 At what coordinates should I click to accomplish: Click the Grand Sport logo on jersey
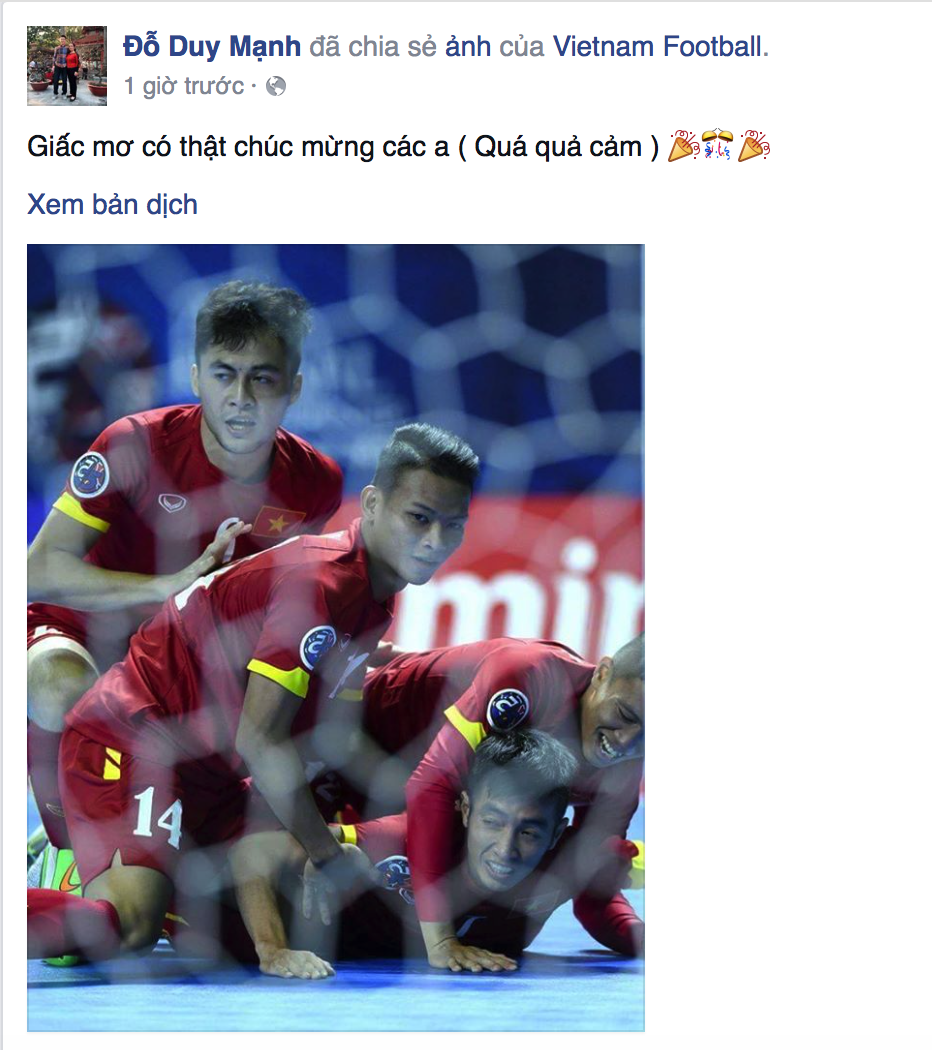172,503
